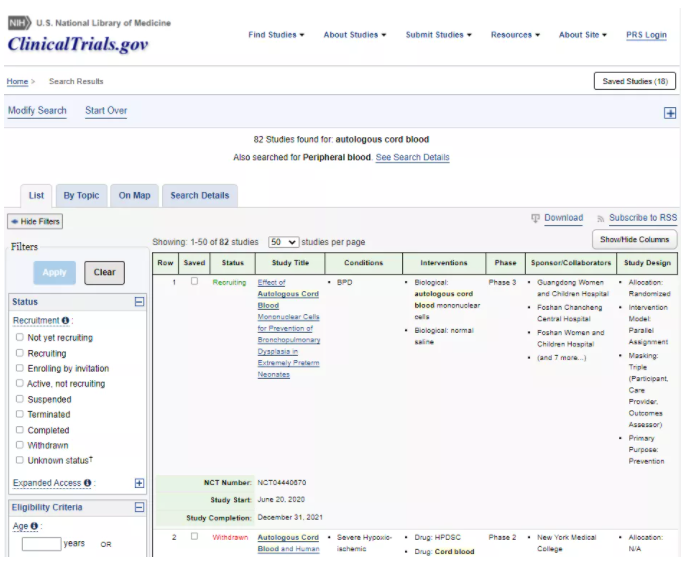
Task: Click the Recruitment label link
Action: (36, 321)
